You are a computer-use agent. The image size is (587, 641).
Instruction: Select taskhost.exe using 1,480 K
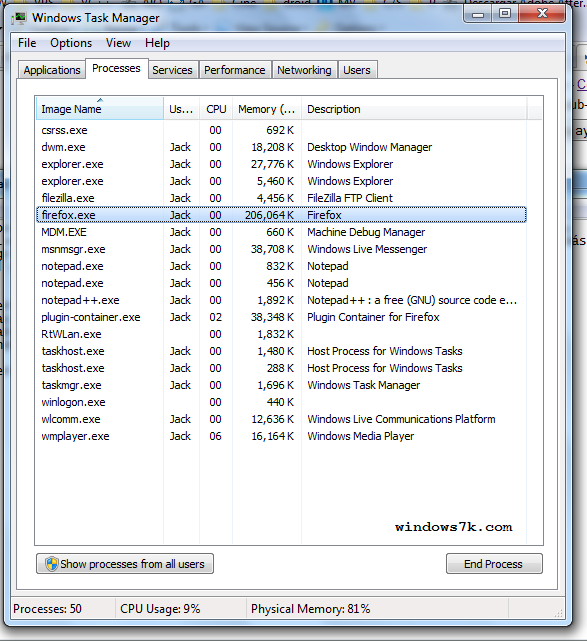pyautogui.click(x=281, y=351)
